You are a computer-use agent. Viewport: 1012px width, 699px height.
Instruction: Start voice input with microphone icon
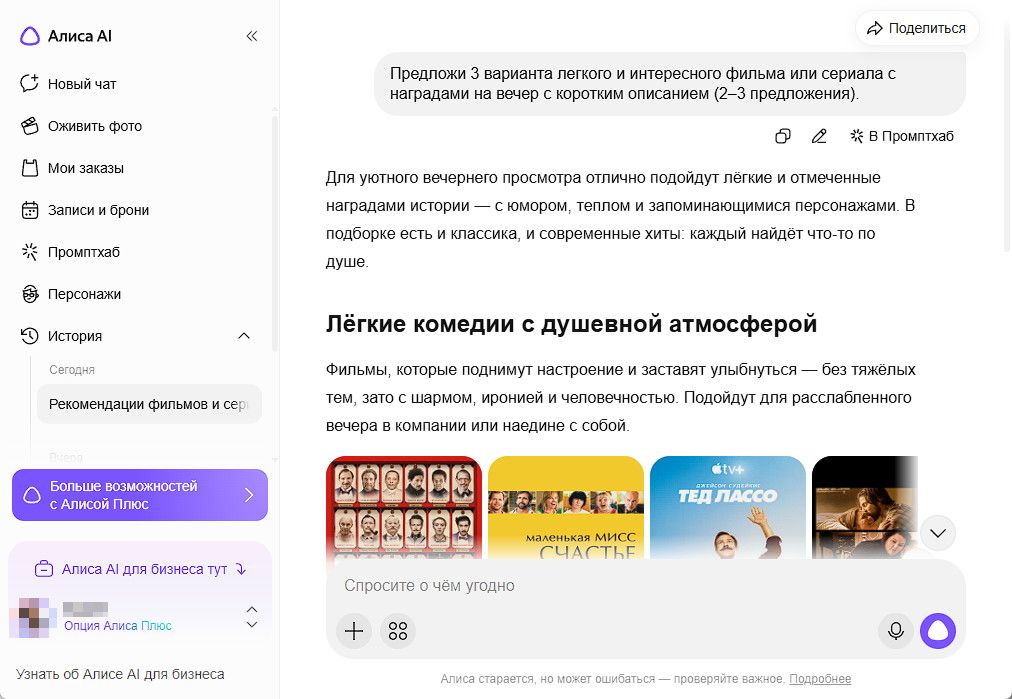click(896, 631)
